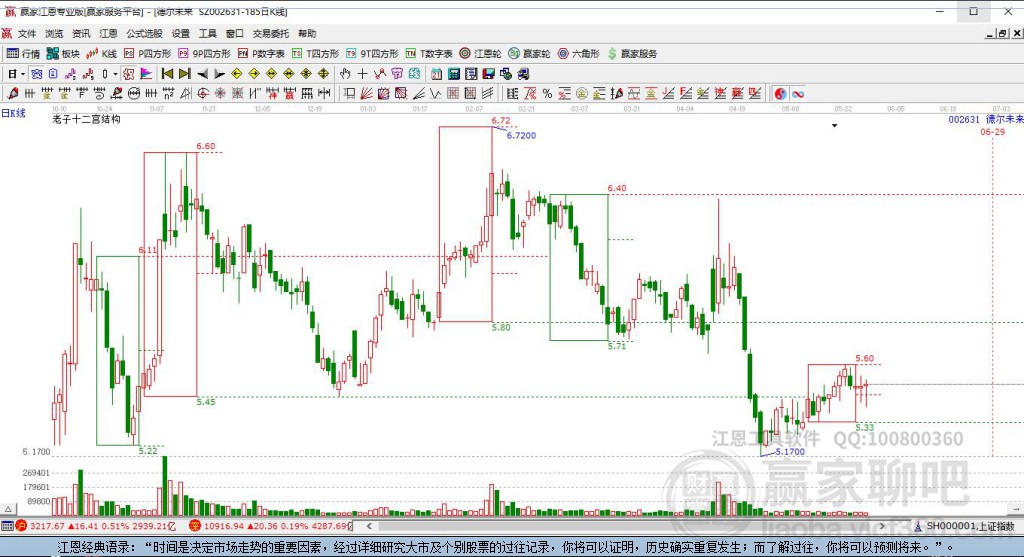This screenshot has width=1024, height=557.
Task: Click the yin-yang symbol icon
Action: pos(780,94)
